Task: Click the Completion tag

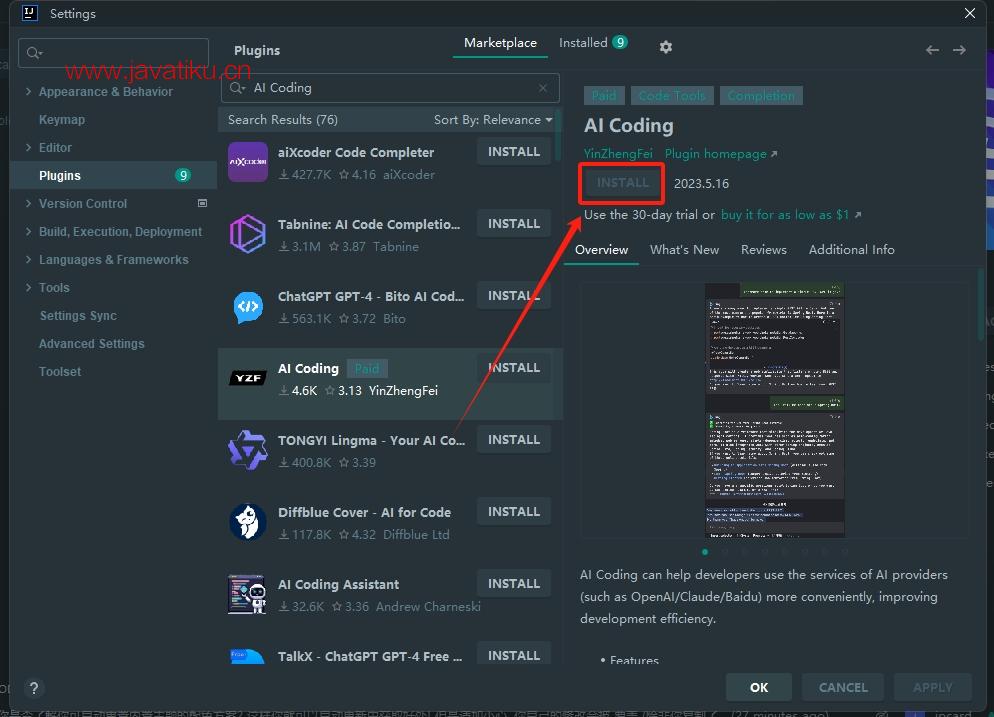Action: click(761, 96)
